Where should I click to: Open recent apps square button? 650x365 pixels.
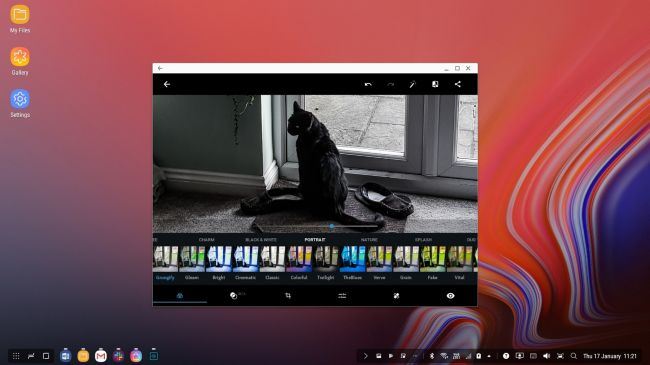click(46, 356)
